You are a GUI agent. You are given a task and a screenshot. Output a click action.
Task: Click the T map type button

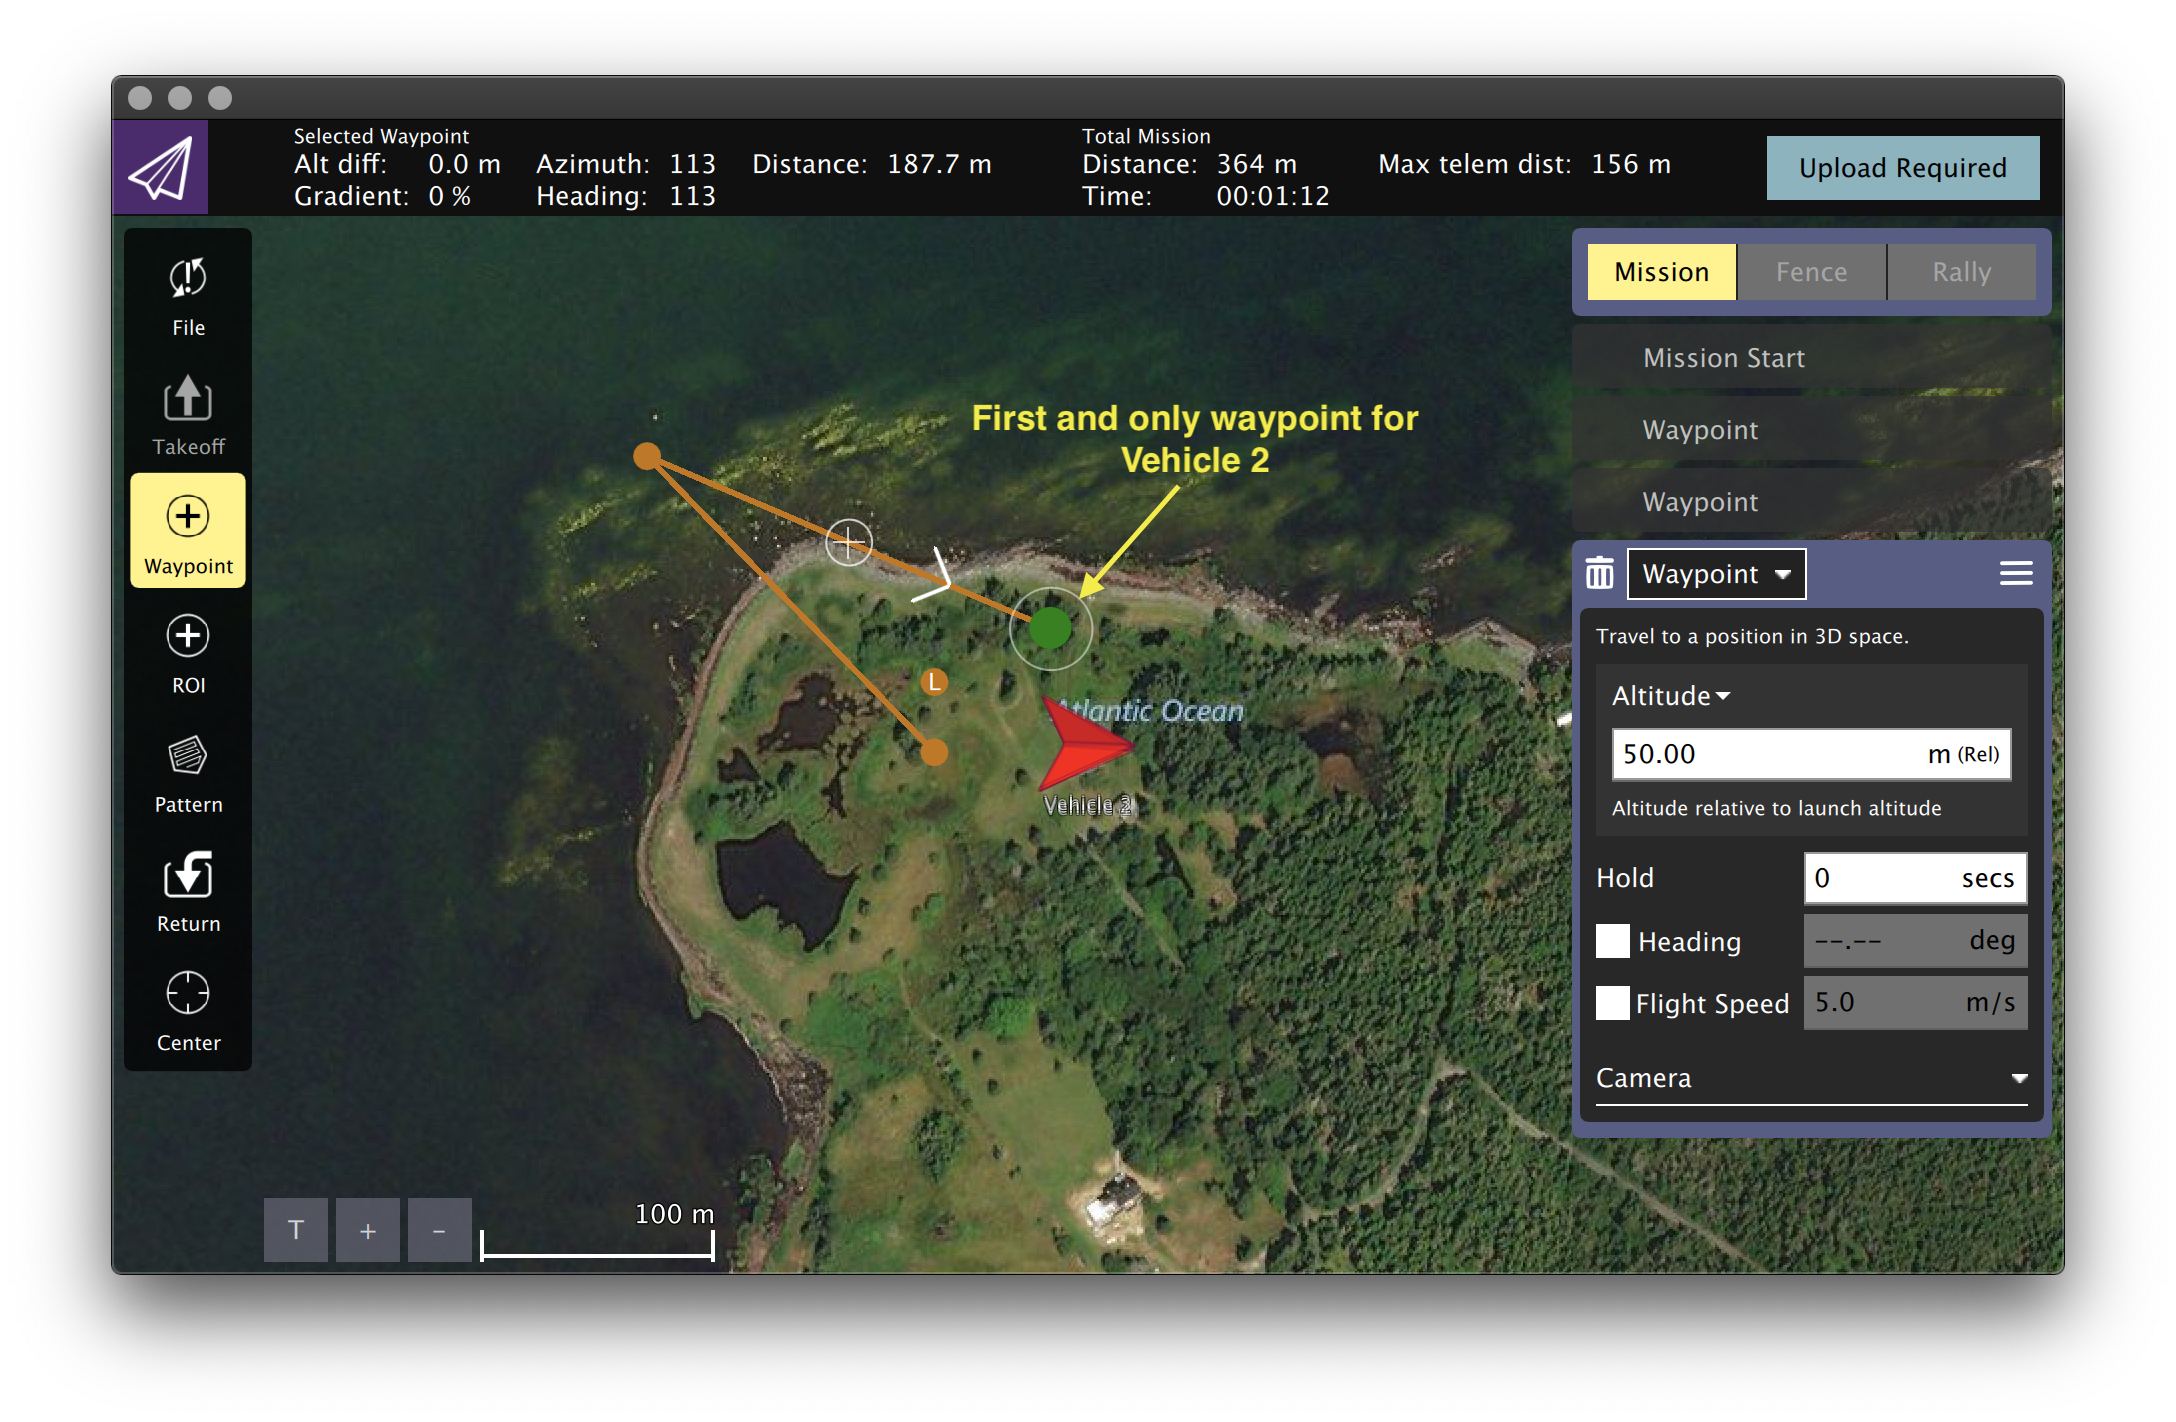[x=296, y=1230]
